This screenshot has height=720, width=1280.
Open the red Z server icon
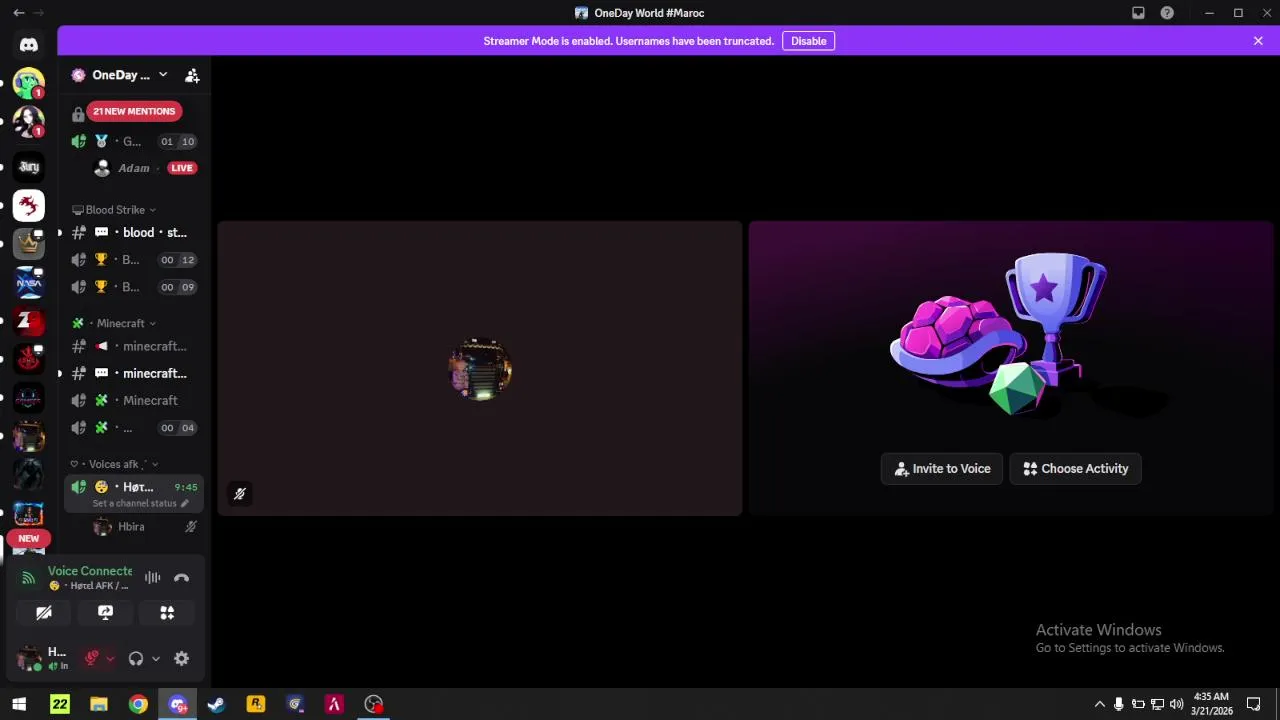[29, 322]
